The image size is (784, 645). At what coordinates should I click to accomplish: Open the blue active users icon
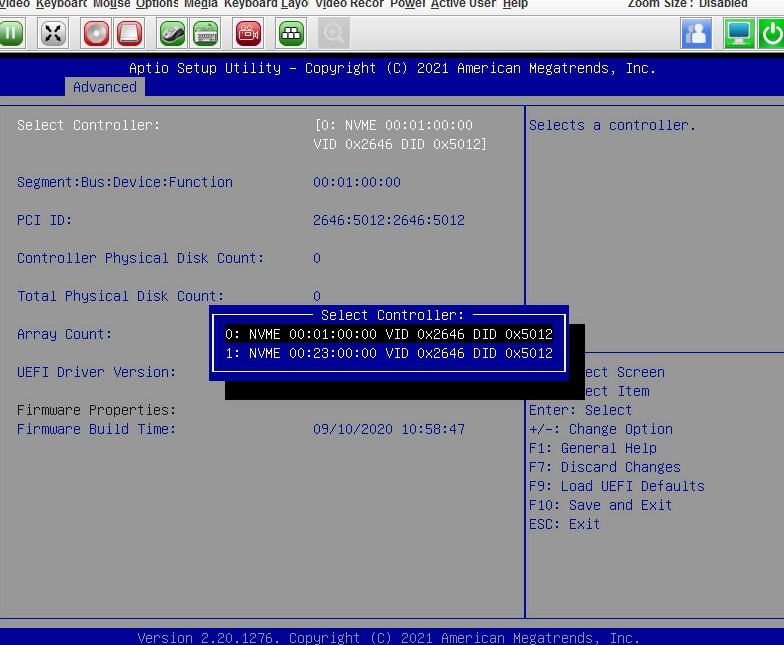pyautogui.click(x=696, y=34)
